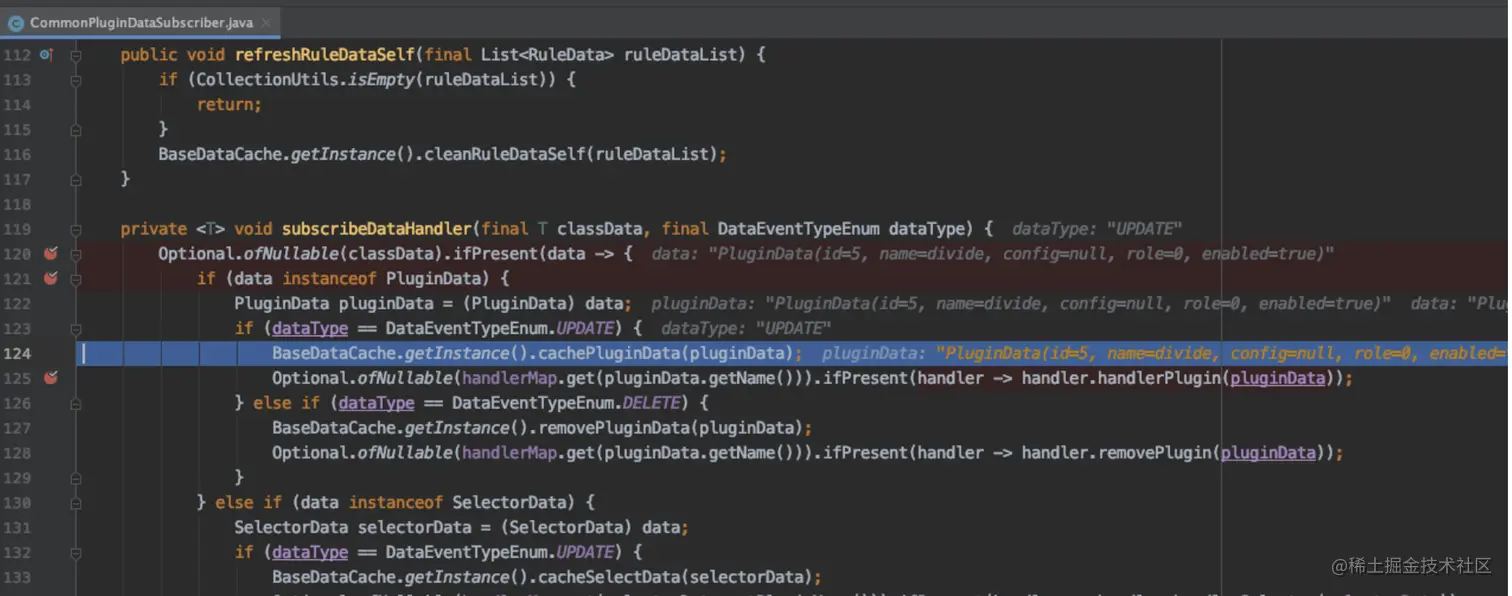Click underlined pluginData on line 128
The height and width of the screenshot is (596, 1512).
pos(1268,453)
